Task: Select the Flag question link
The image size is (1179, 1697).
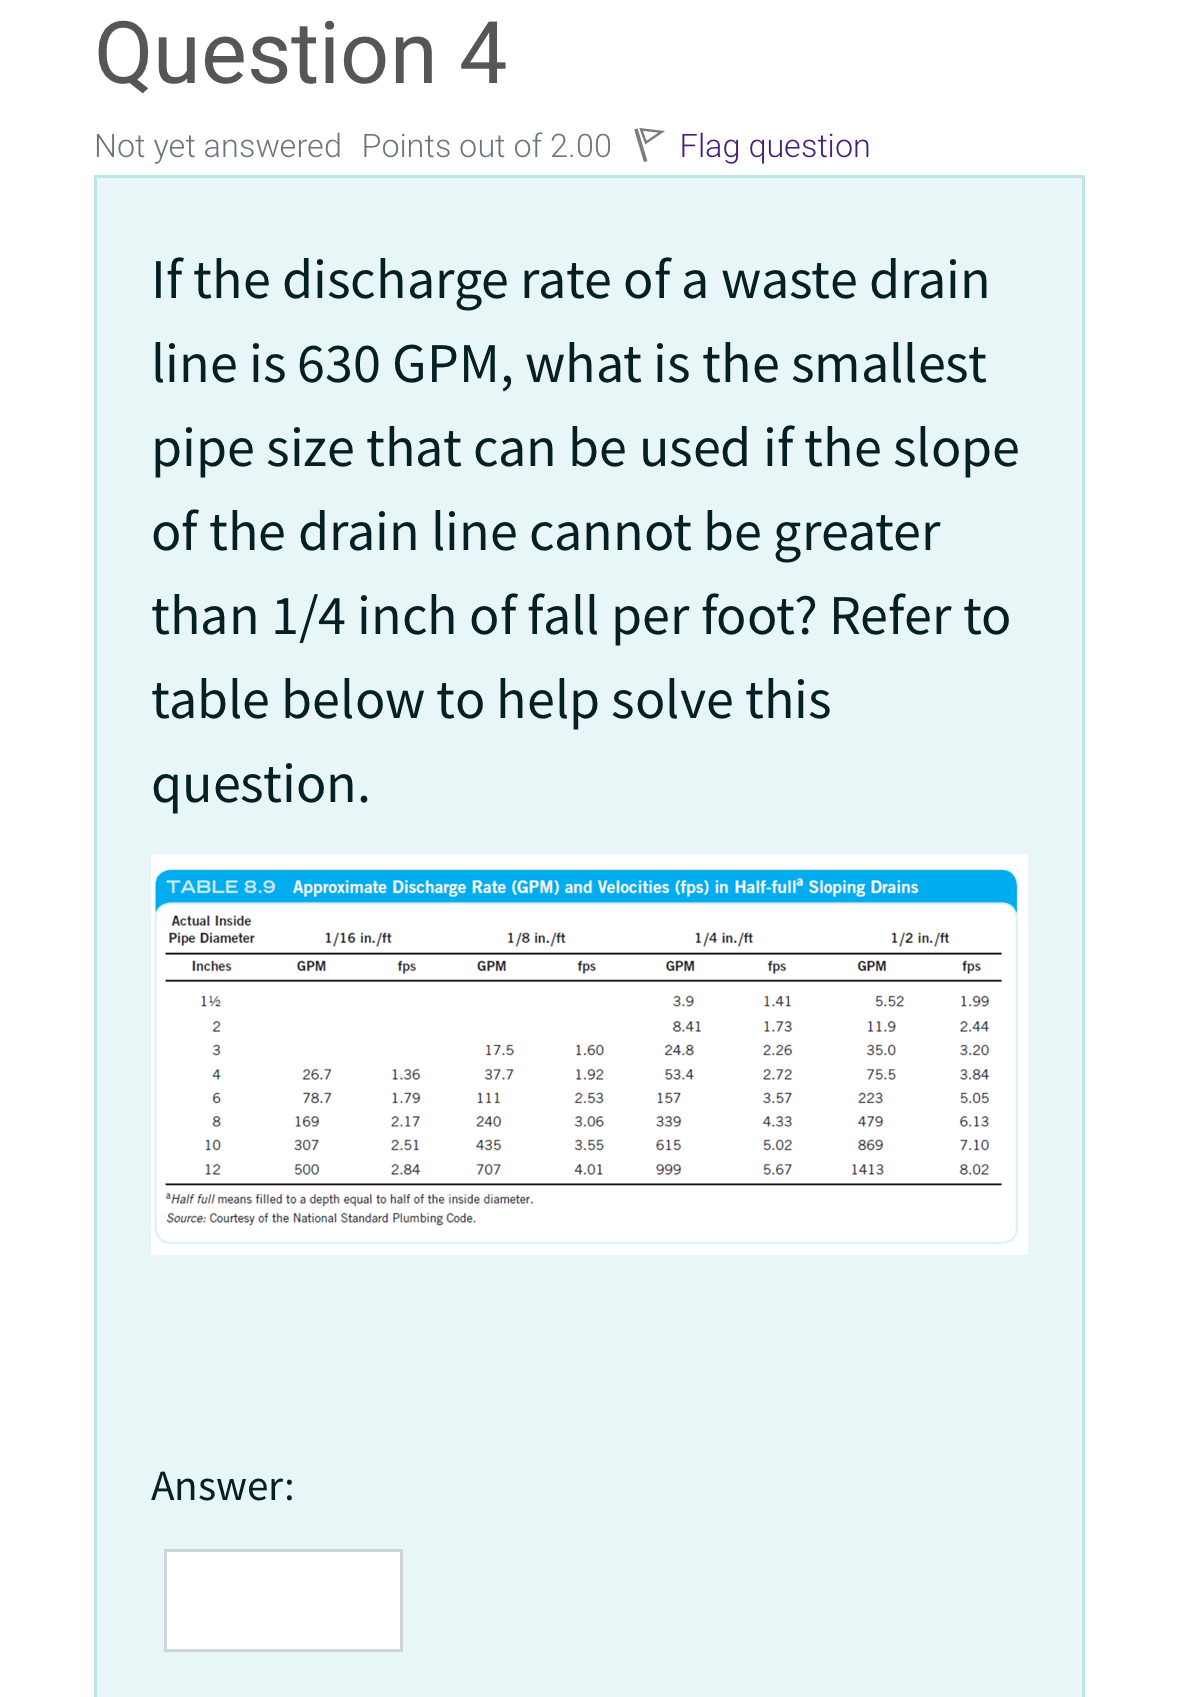Action: click(x=773, y=145)
